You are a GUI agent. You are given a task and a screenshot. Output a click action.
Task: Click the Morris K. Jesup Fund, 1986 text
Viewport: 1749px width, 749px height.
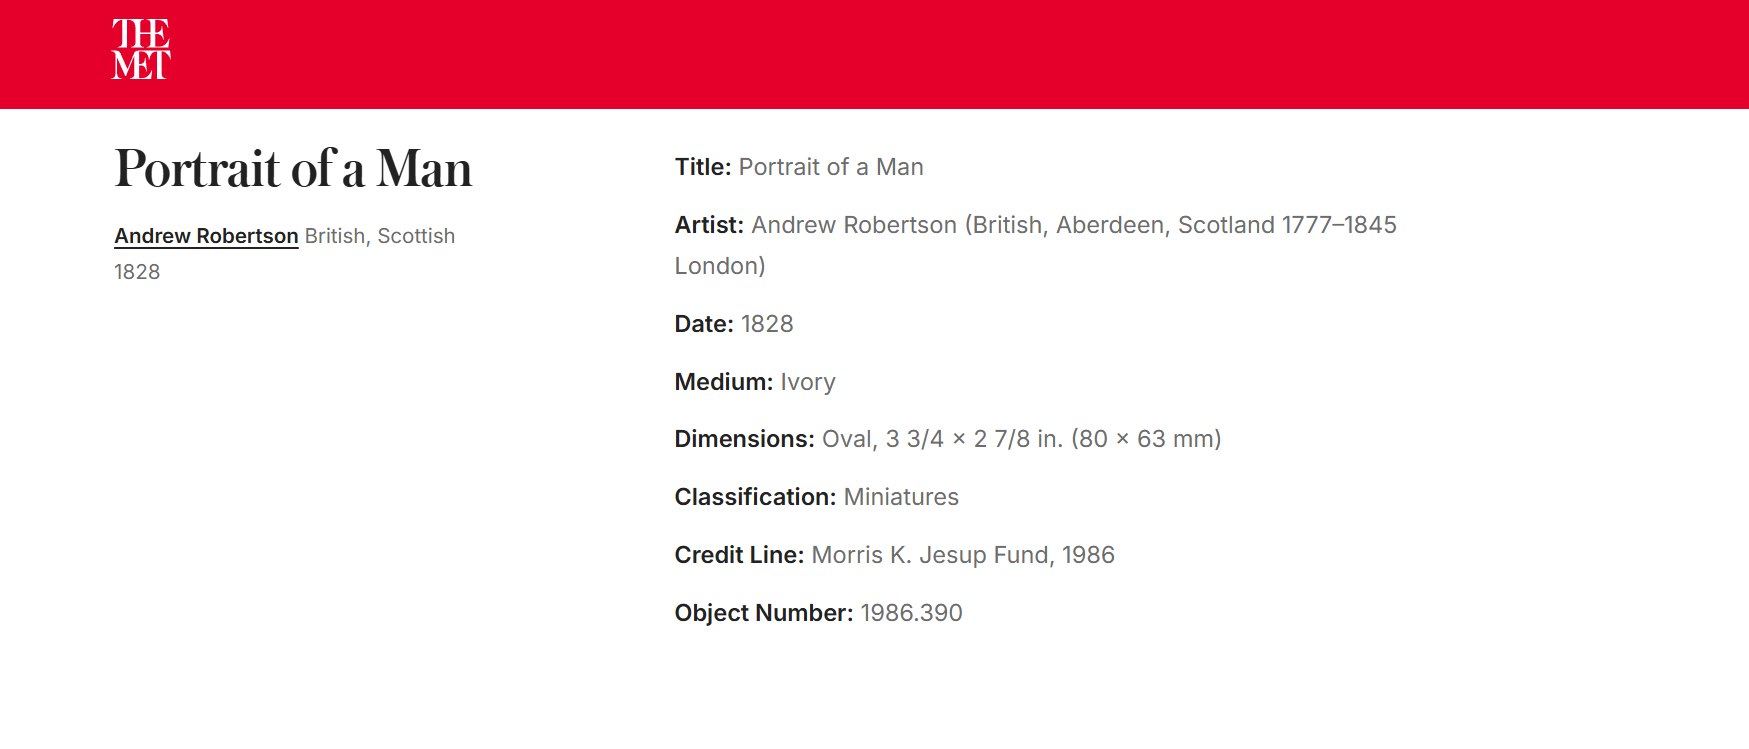click(963, 555)
